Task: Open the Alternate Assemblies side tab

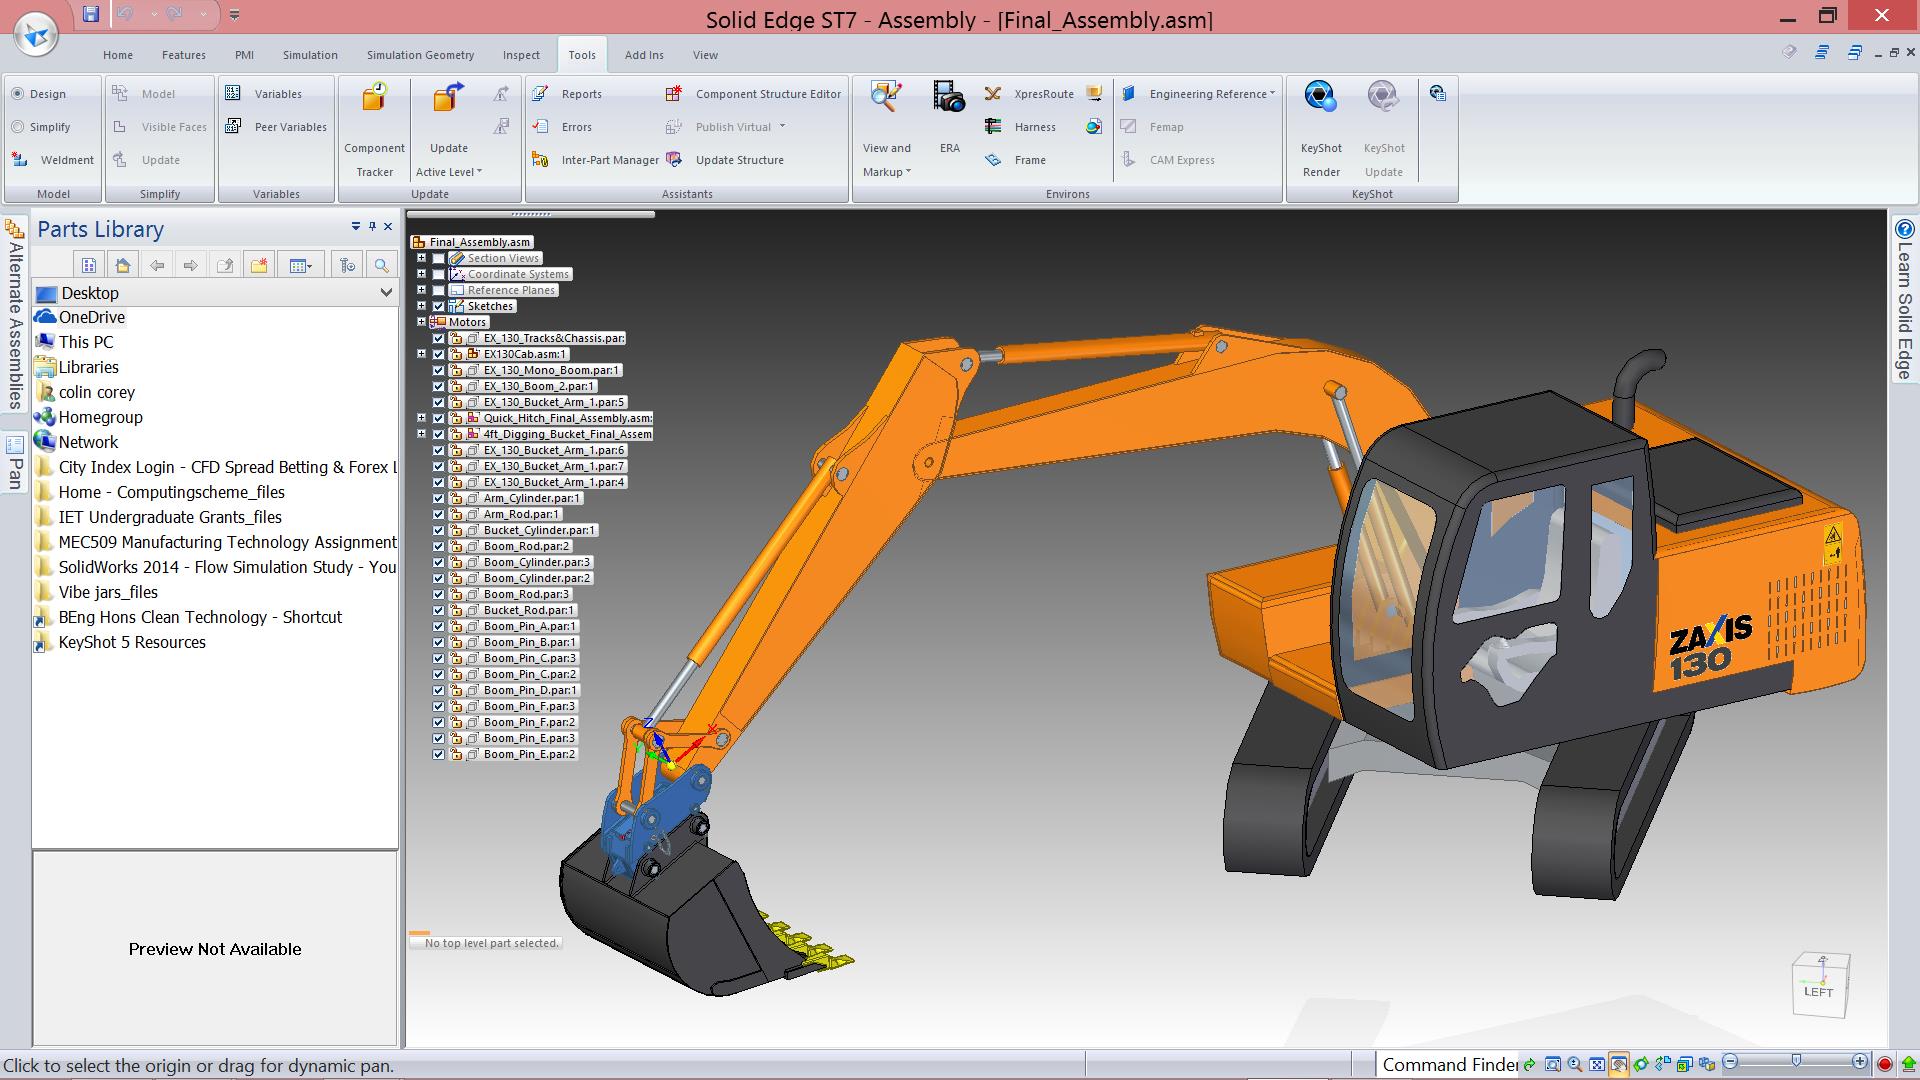Action: point(15,315)
